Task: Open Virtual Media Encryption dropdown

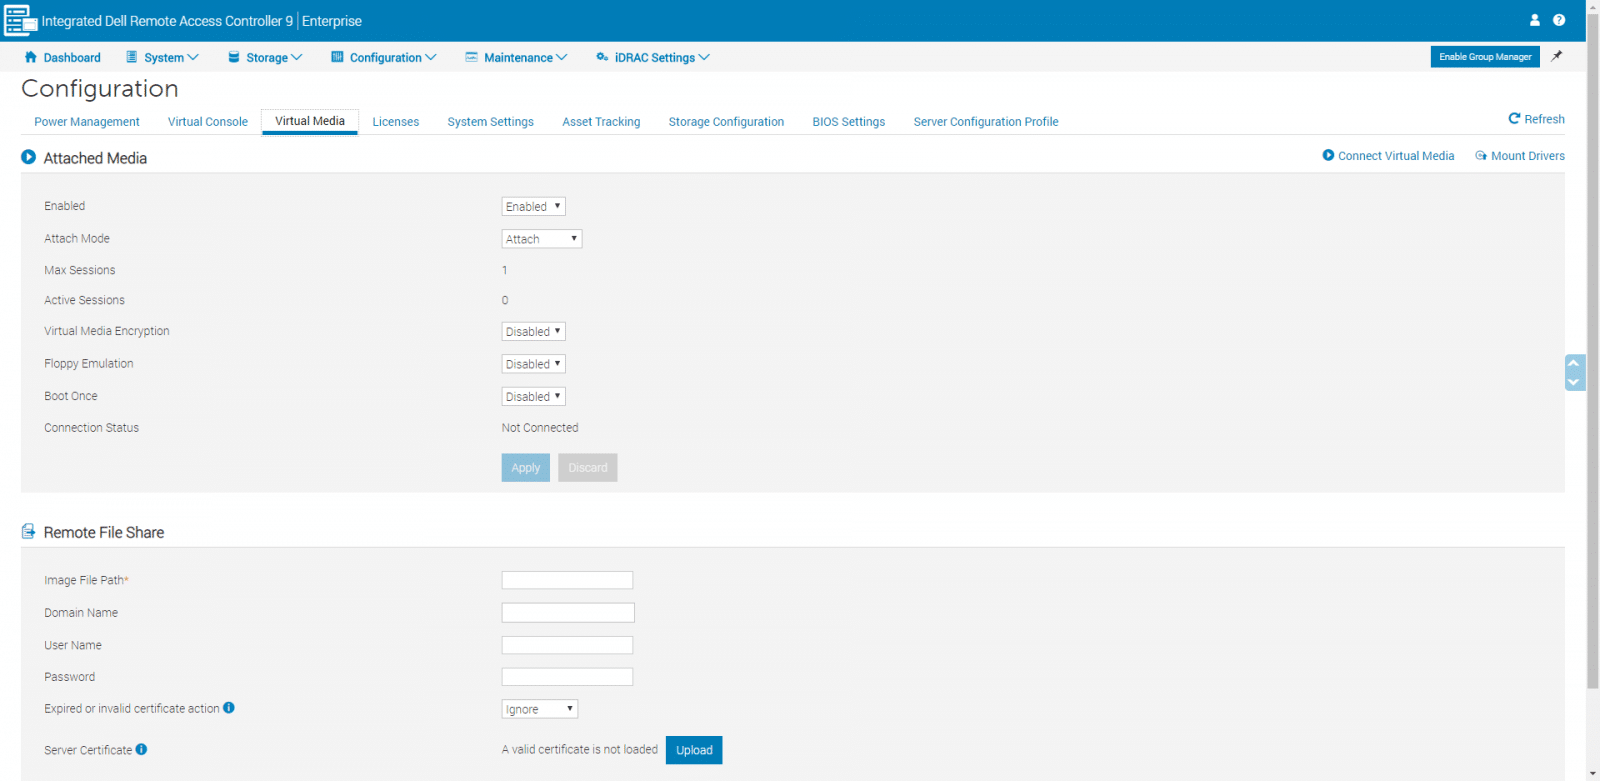Action: coord(533,331)
